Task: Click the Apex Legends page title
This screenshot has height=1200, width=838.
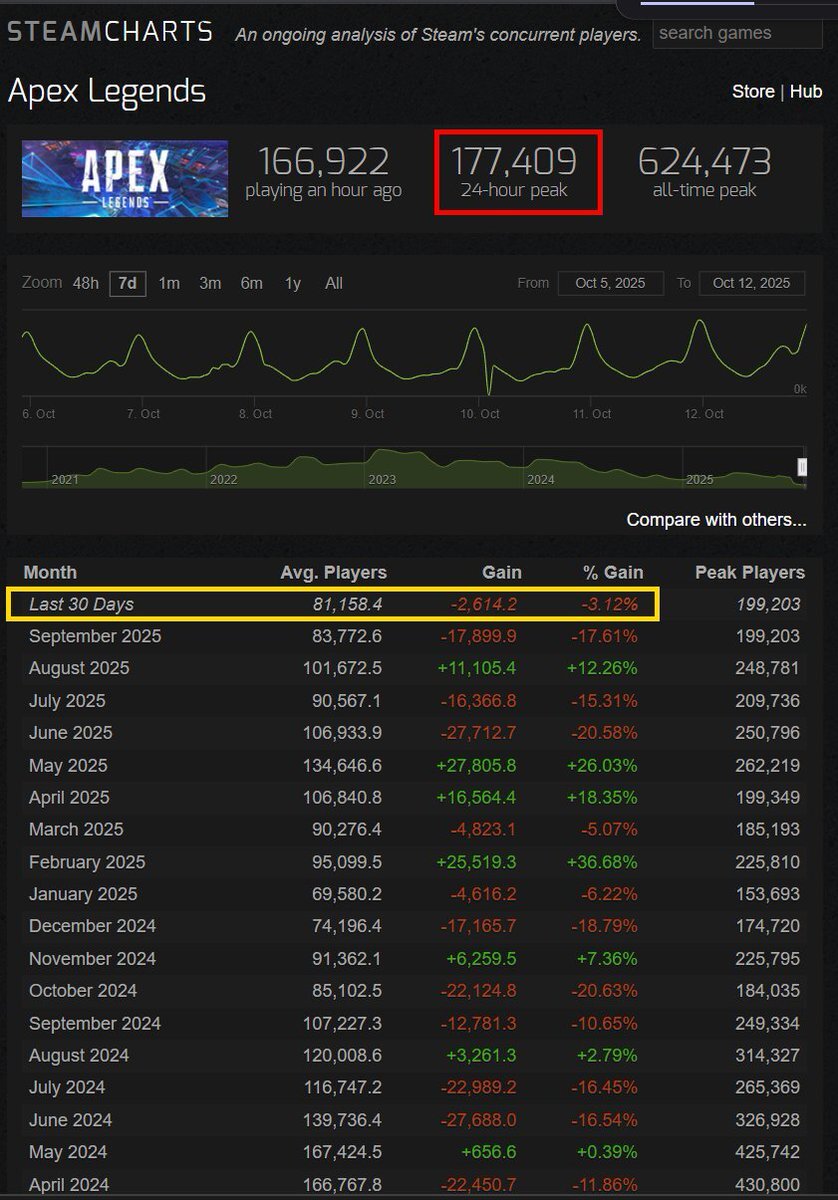Action: [x=107, y=92]
